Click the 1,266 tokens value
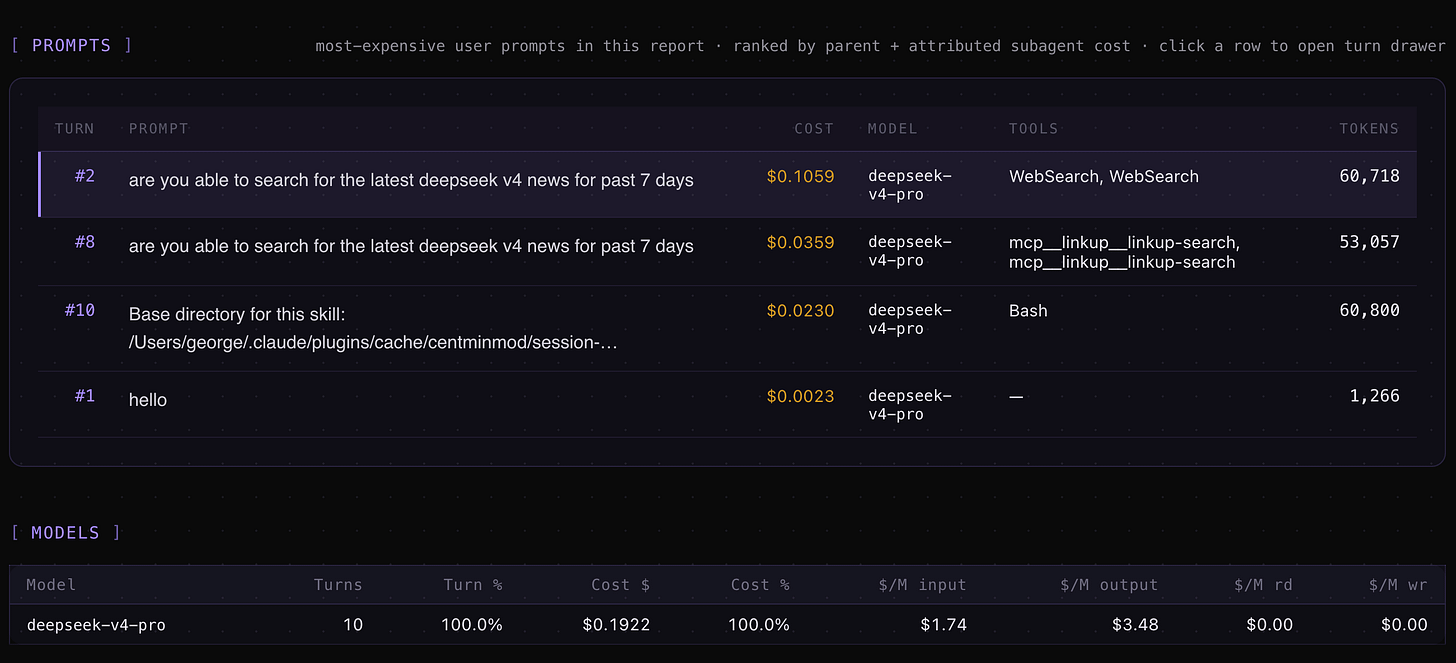The height and width of the screenshot is (663, 1456). pos(1375,396)
